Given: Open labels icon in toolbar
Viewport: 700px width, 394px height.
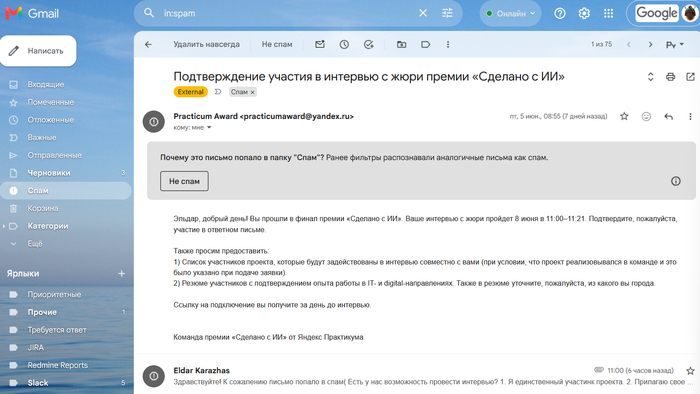Looking at the screenshot, I should 425,44.
